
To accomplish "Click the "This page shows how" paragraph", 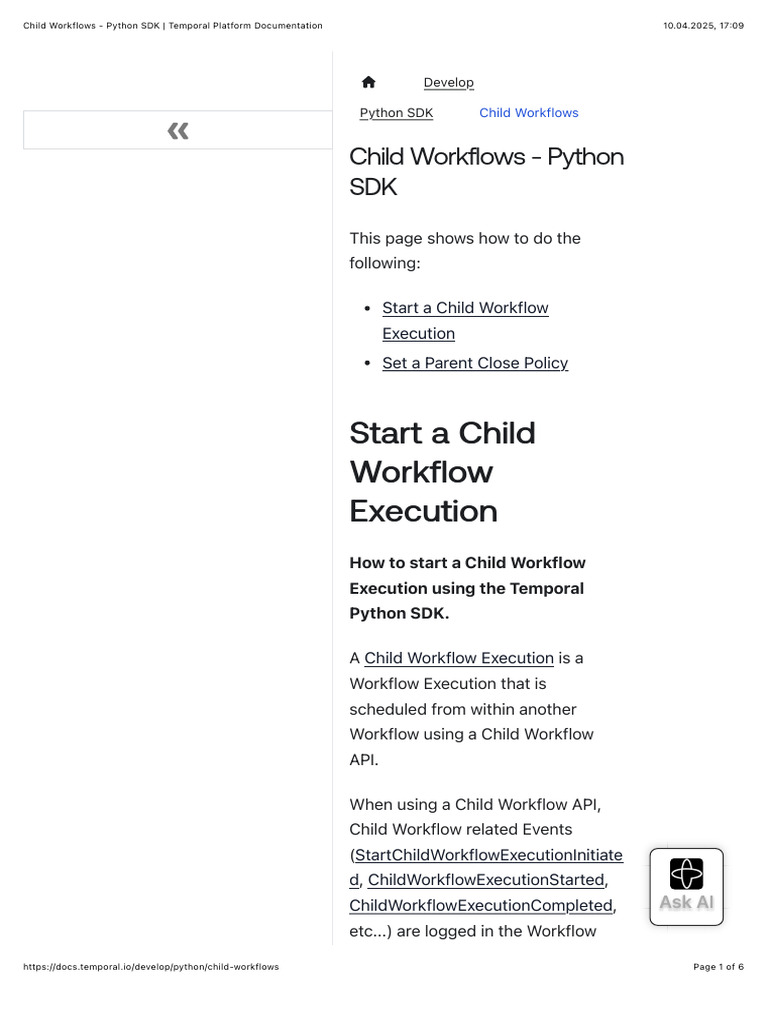I will 464,250.
